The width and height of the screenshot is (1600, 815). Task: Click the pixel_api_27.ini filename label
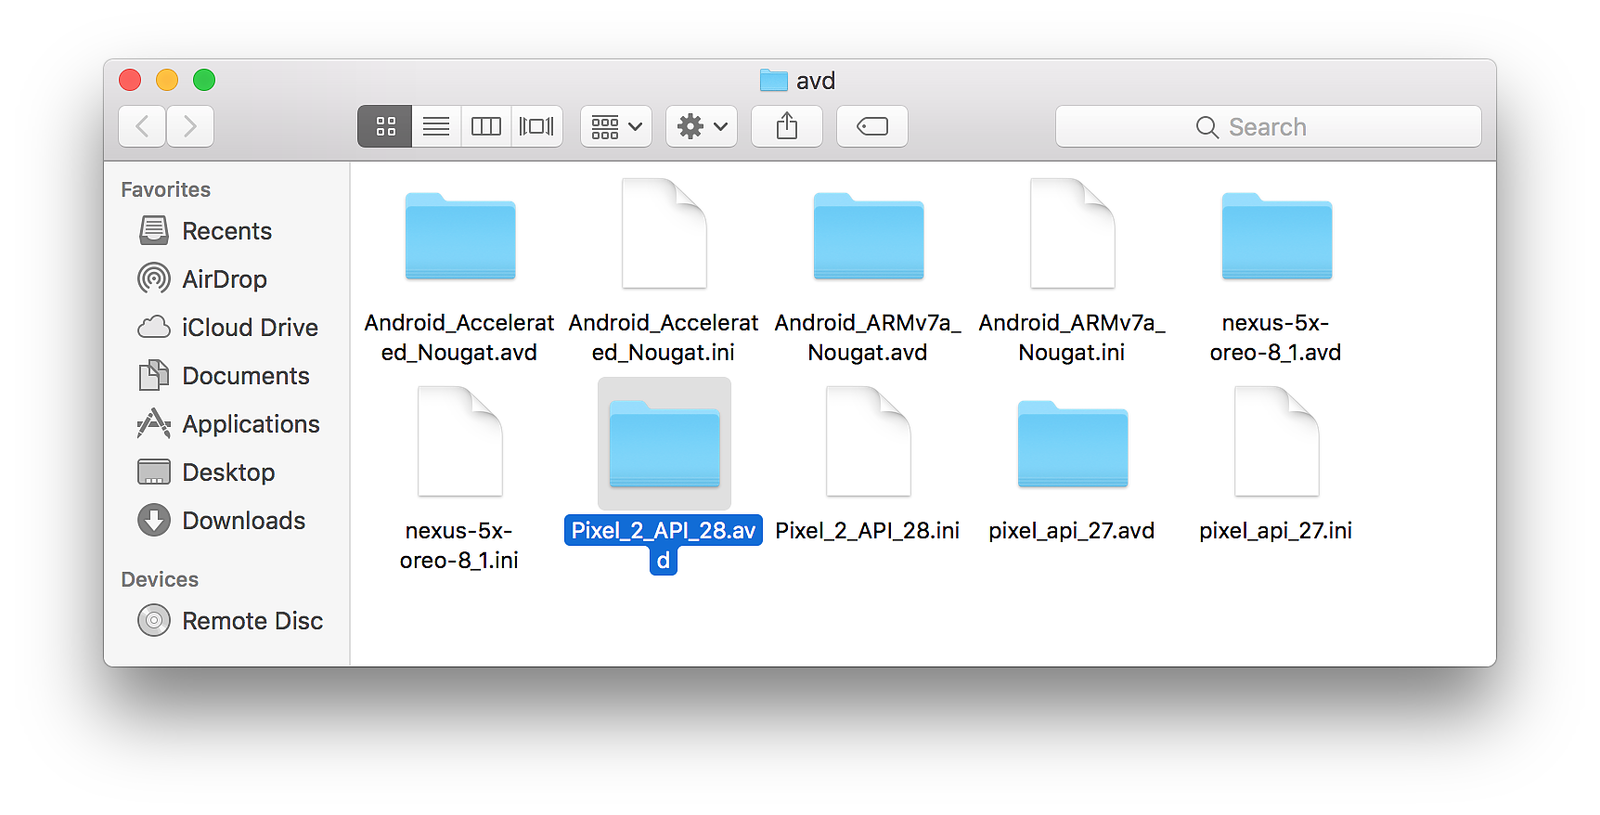[1276, 531]
